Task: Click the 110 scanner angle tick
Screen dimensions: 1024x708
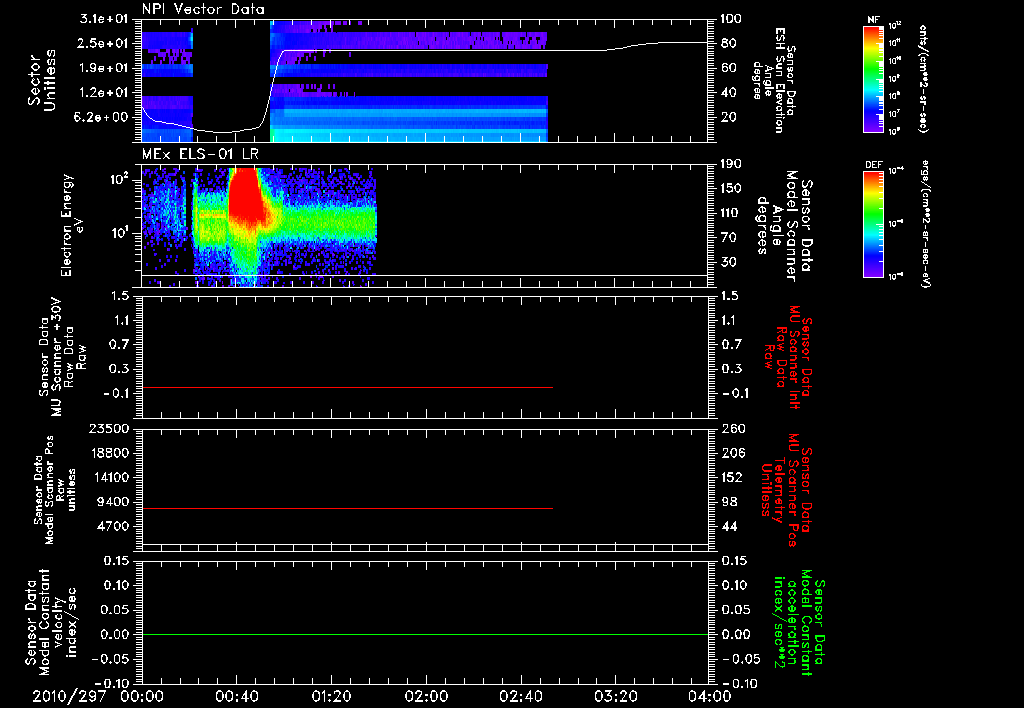Action: pyautogui.click(x=731, y=213)
